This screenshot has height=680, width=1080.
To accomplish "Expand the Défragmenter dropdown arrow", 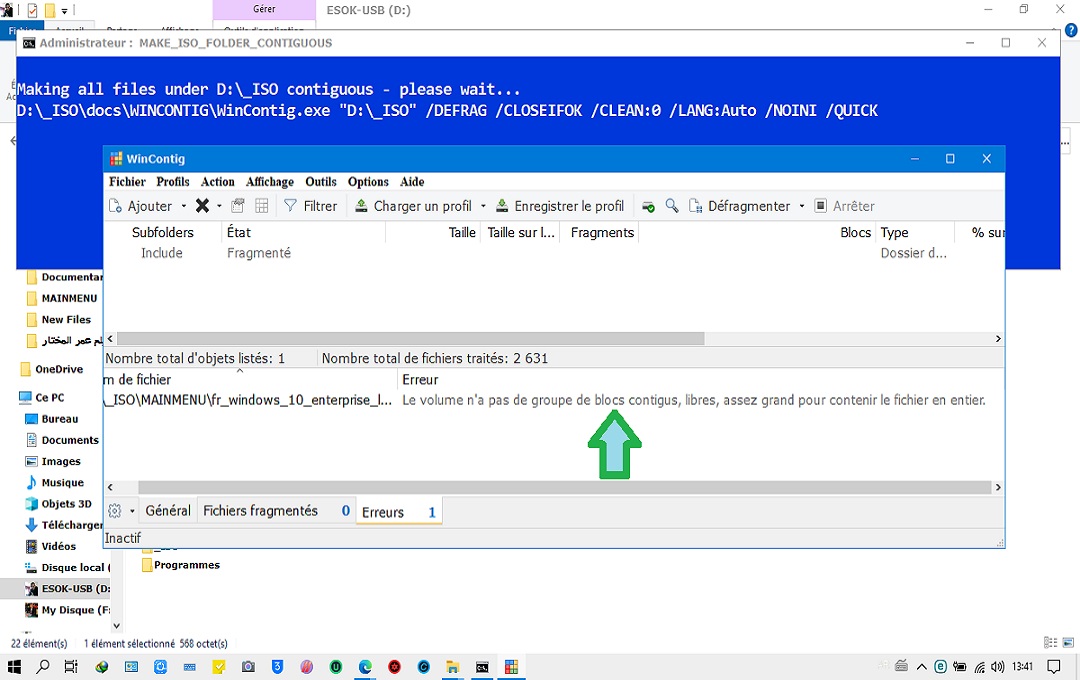I will (x=802, y=206).
